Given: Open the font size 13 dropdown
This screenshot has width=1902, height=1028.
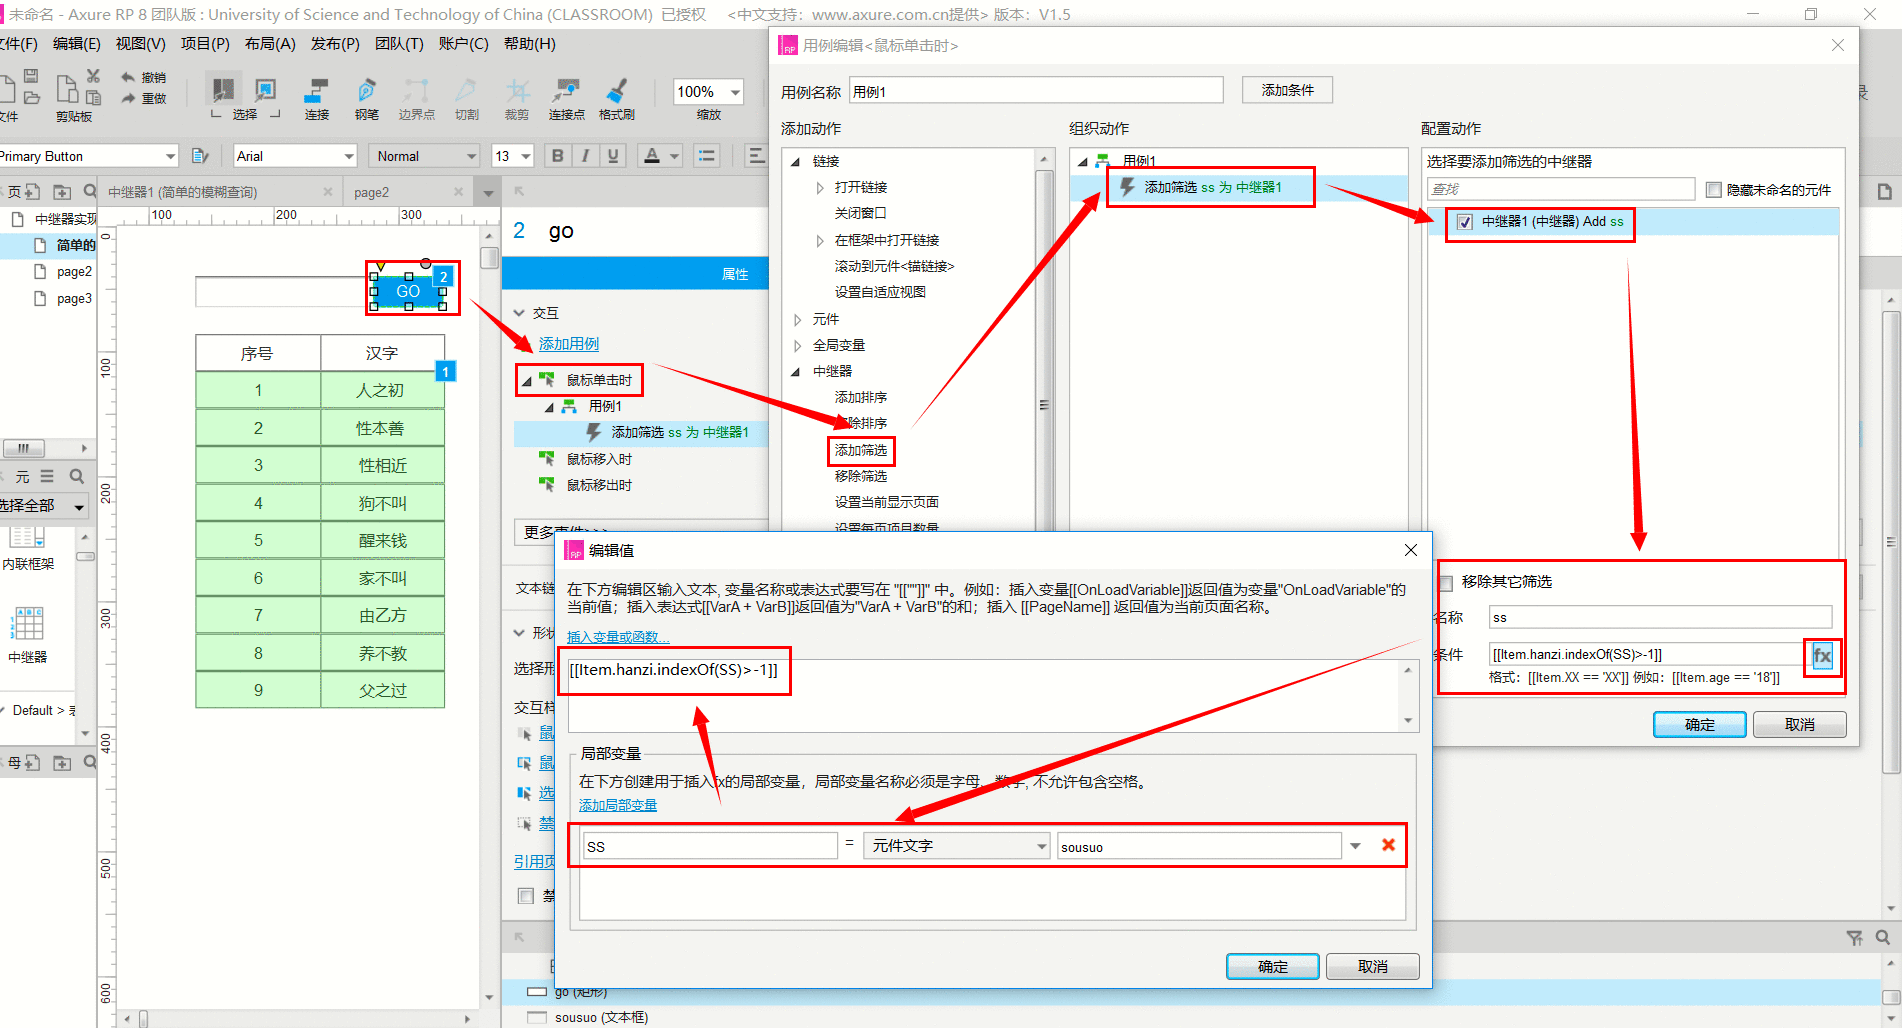Looking at the screenshot, I should (x=526, y=156).
